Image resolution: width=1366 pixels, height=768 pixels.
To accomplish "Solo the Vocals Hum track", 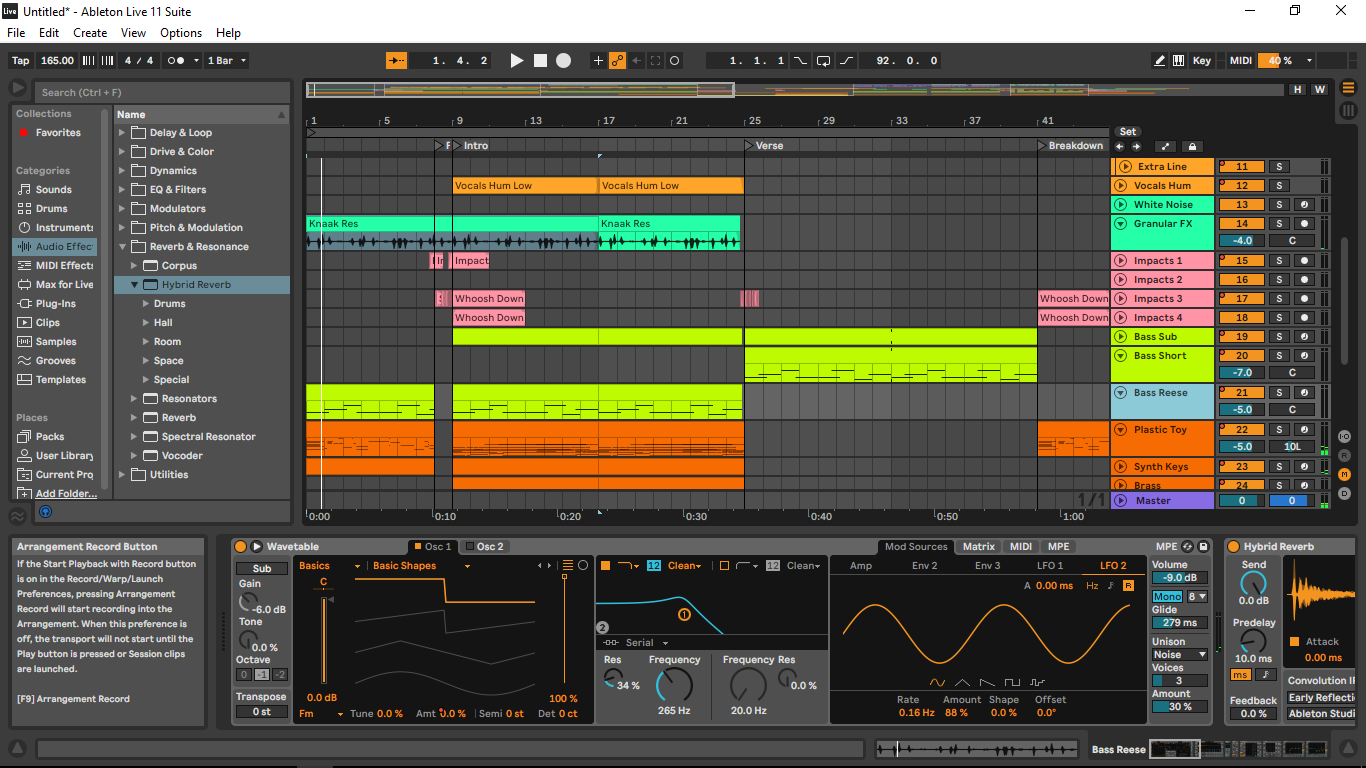I will click(x=1278, y=186).
